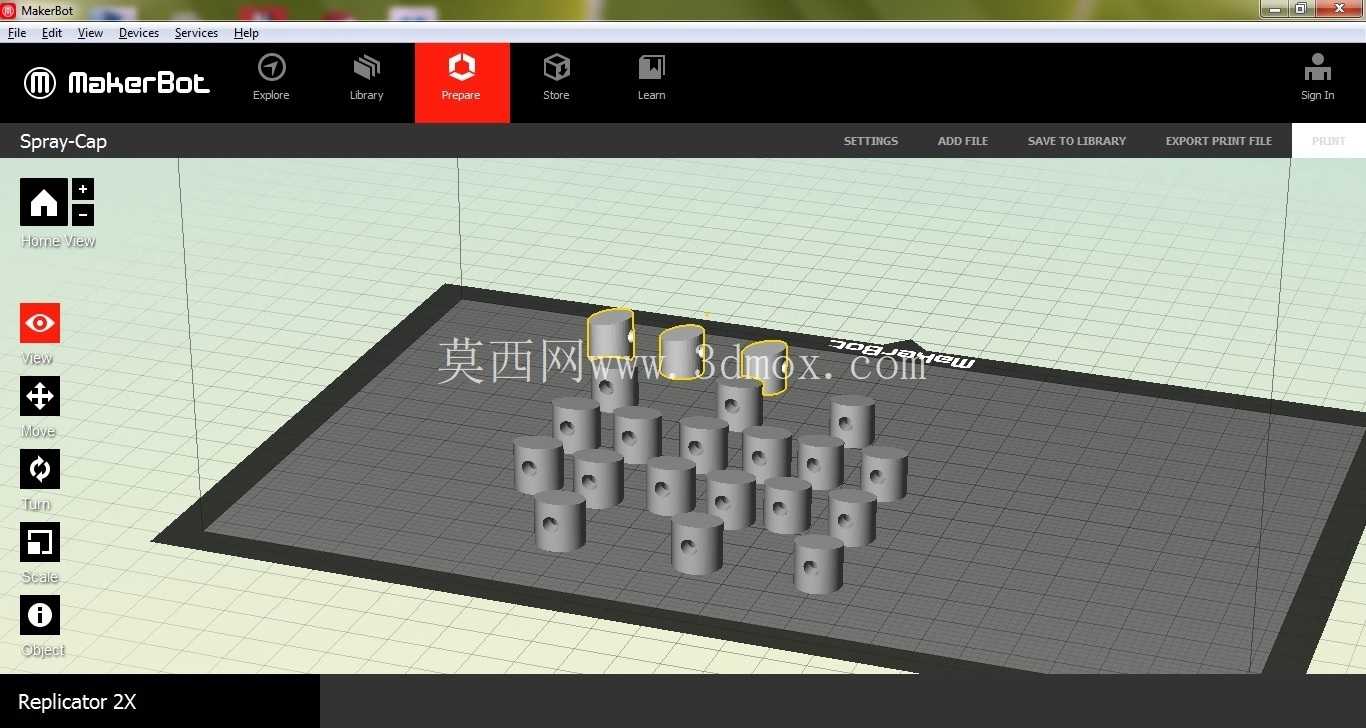Select the Turn rotate tool

click(40, 469)
